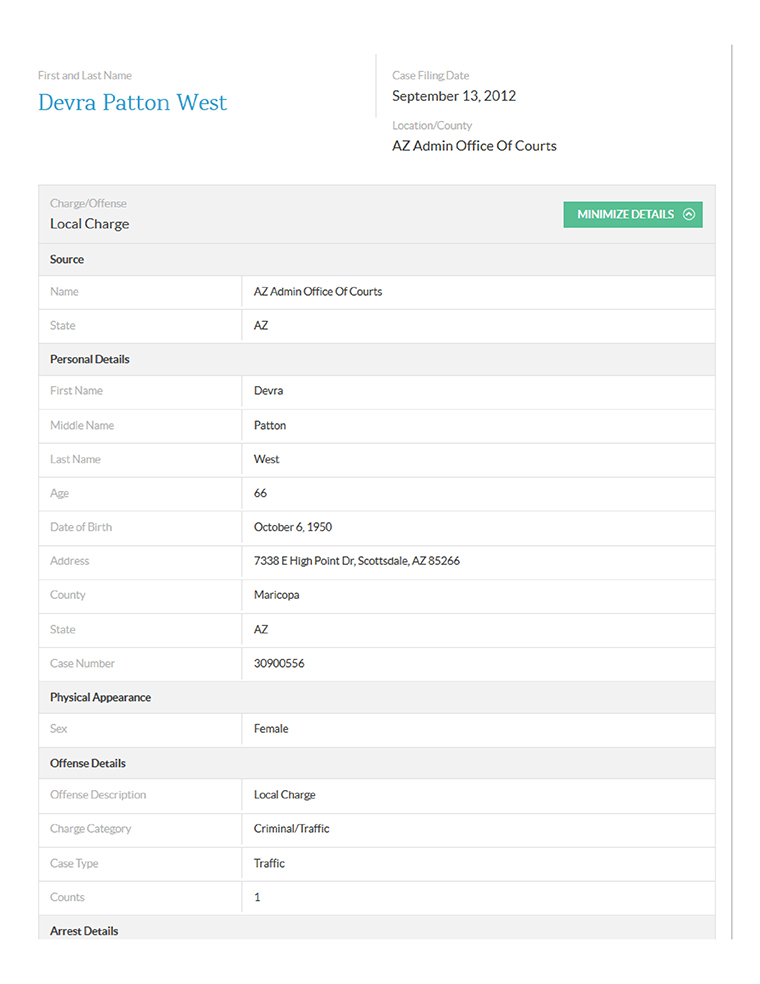Click the Source name value AZ Admin Office
The width and height of the screenshot is (760, 984).
[317, 292]
